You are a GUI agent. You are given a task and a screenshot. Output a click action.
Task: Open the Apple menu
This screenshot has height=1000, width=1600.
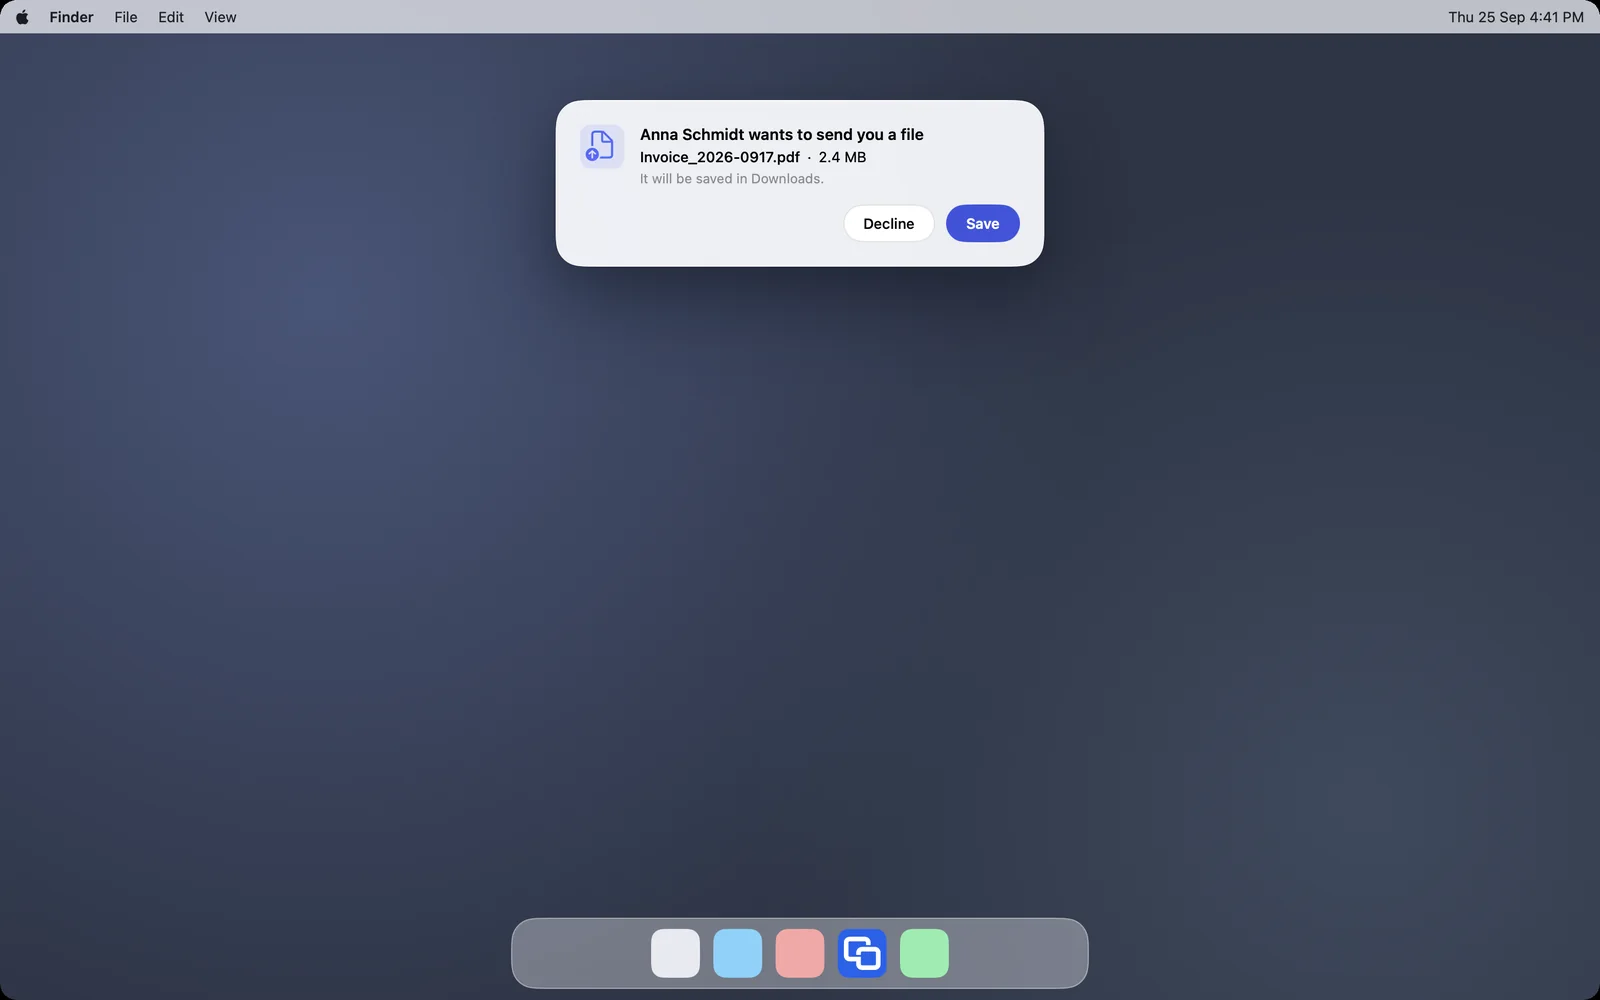tap(22, 17)
